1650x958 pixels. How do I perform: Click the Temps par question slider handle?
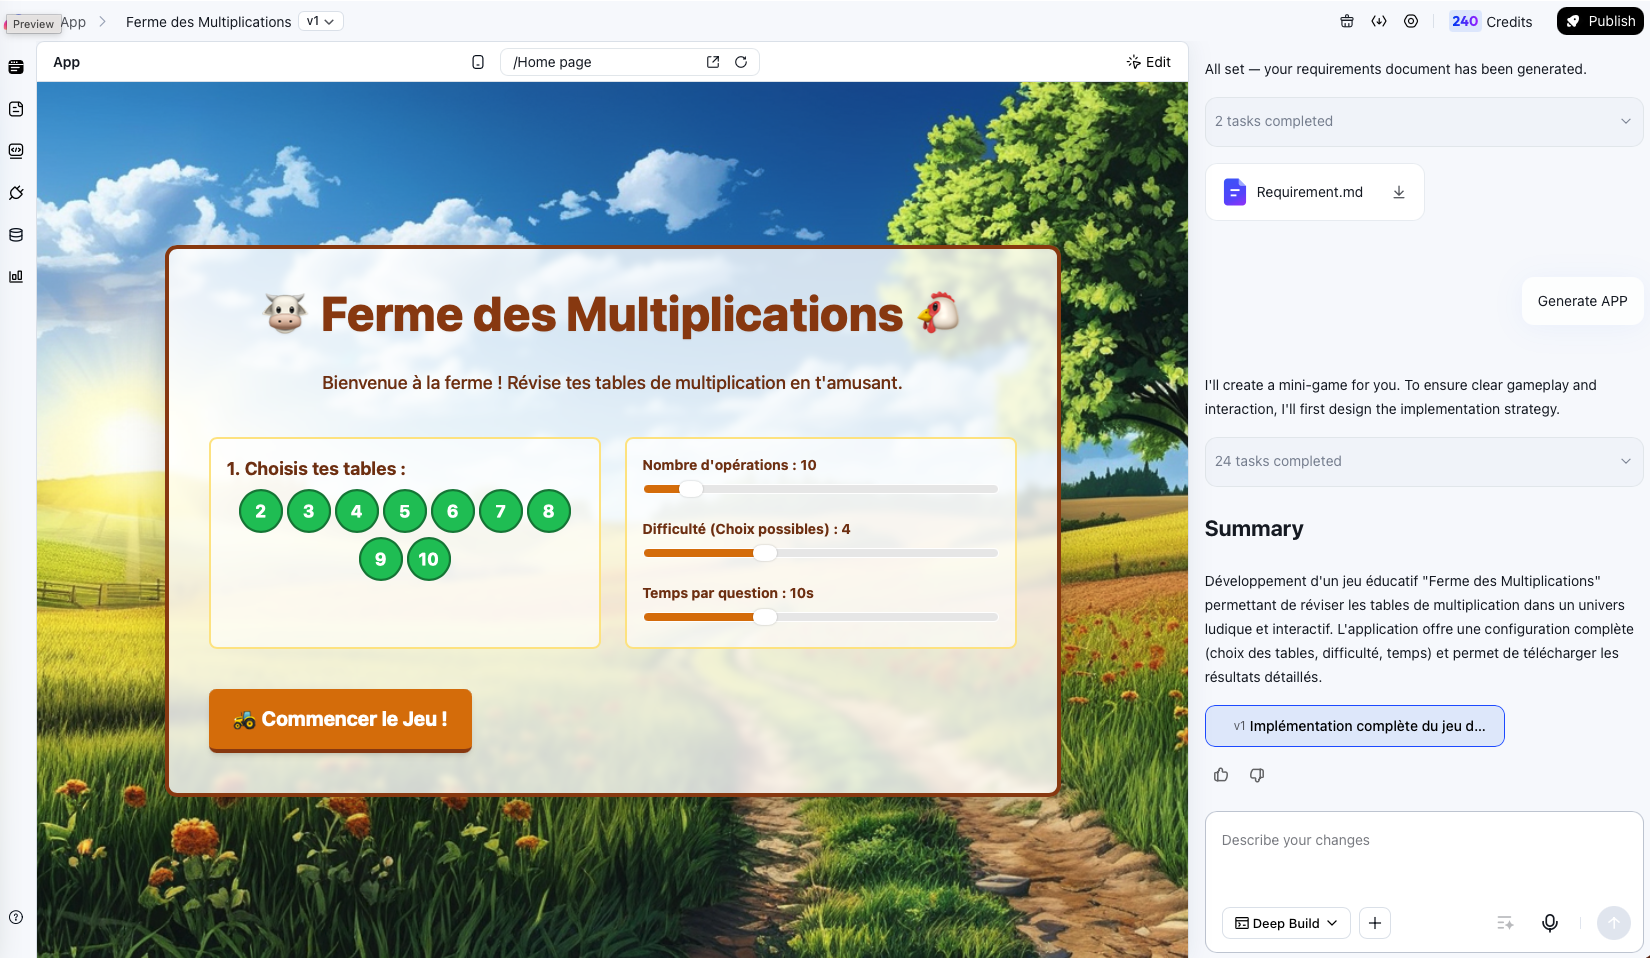(765, 617)
